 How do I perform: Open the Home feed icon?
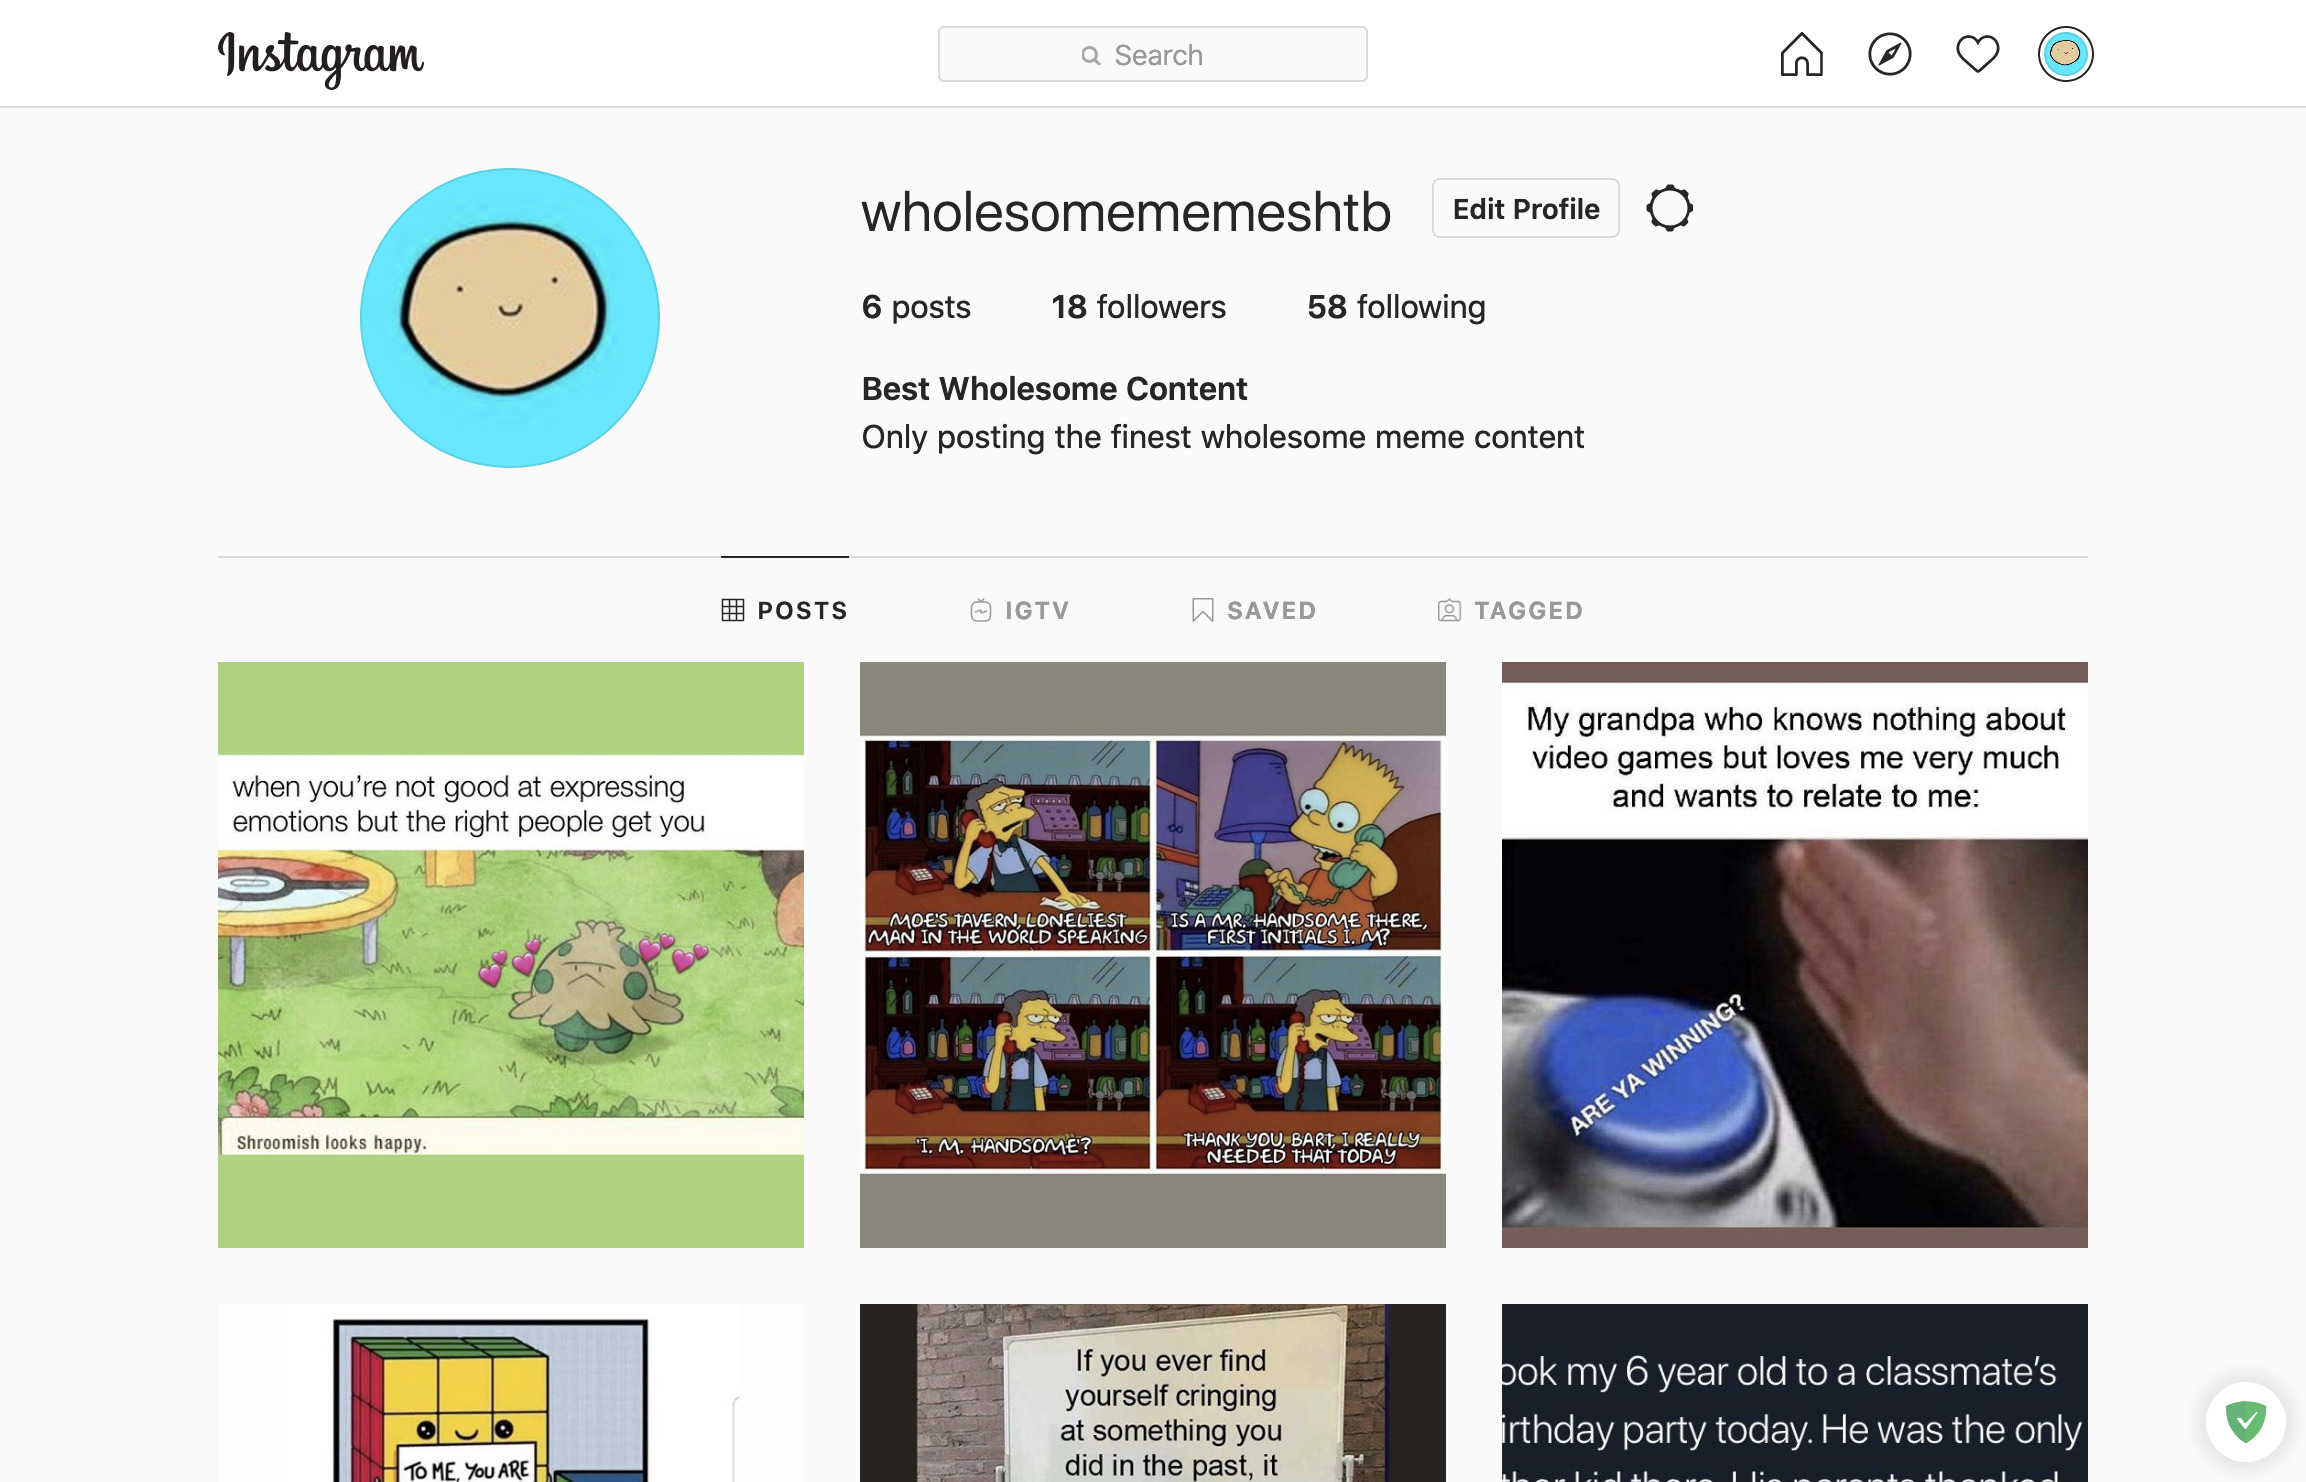(x=1801, y=54)
